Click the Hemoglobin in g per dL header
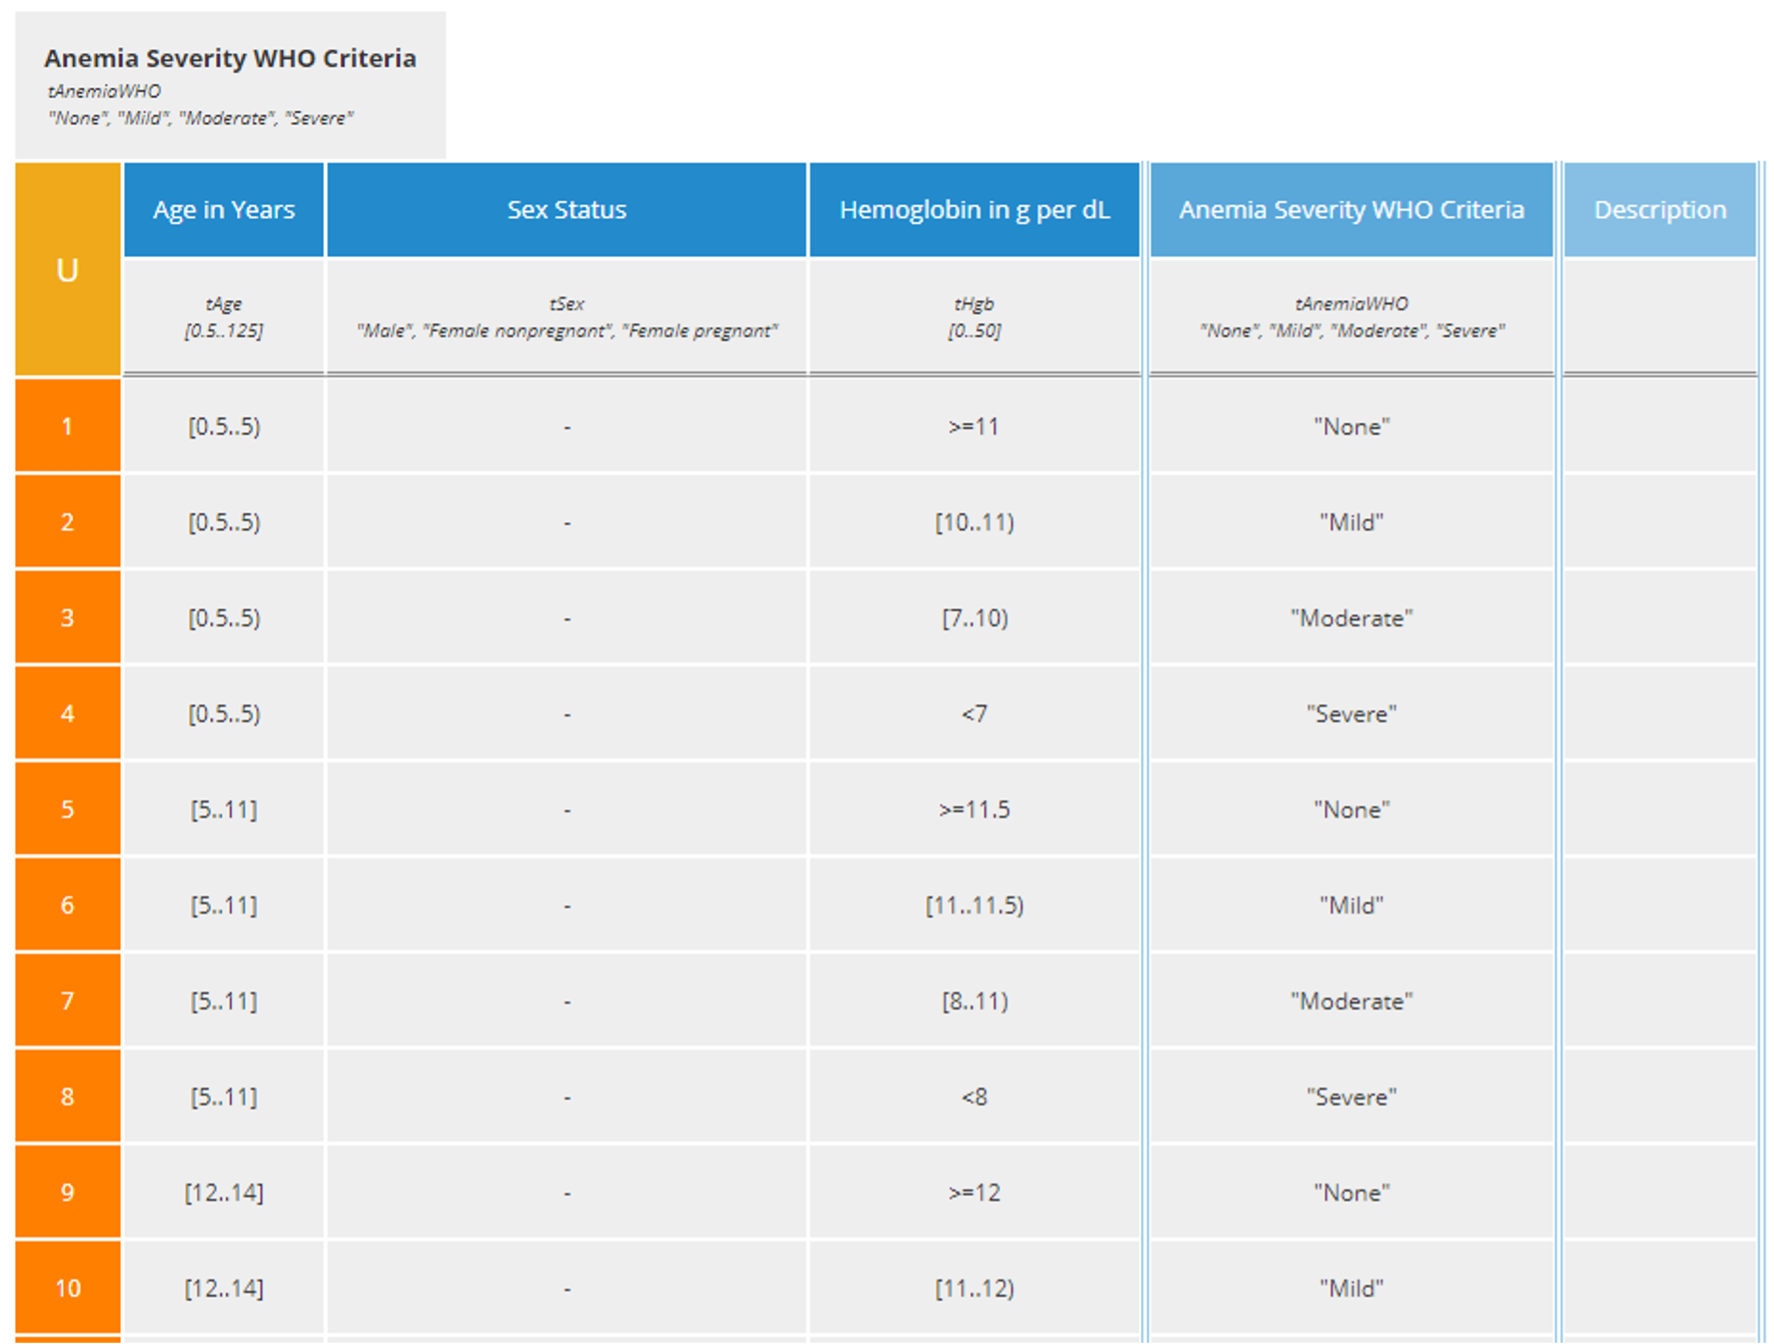Viewport: 1774px width, 1344px height. [974, 210]
